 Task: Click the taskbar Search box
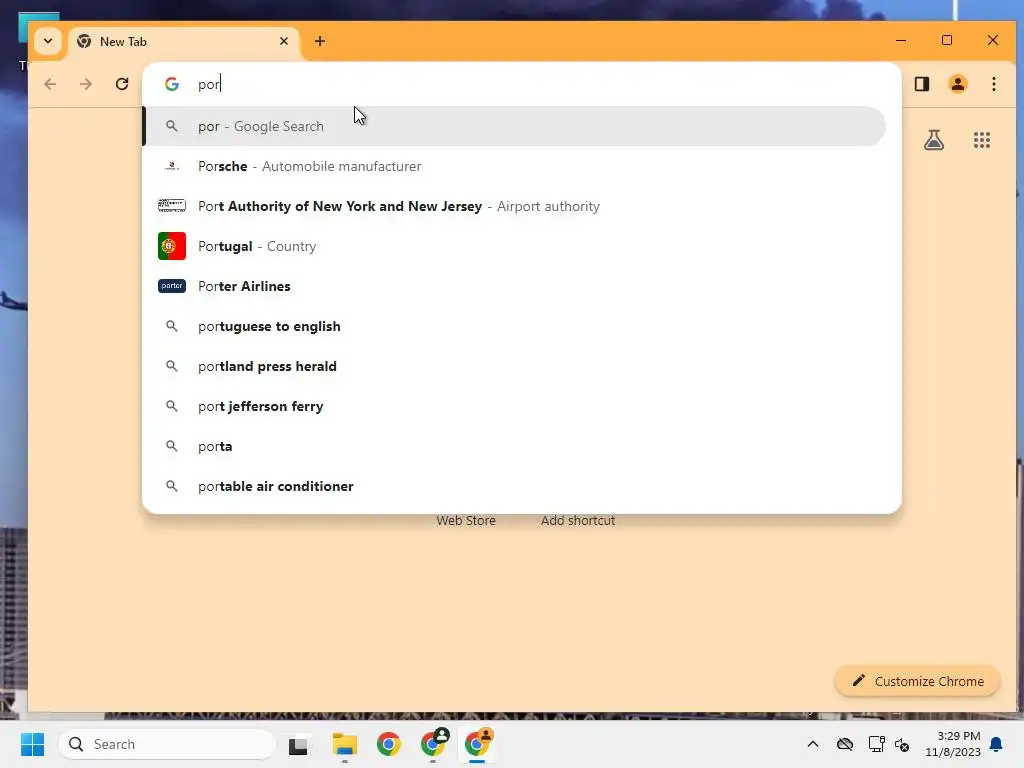click(x=167, y=744)
